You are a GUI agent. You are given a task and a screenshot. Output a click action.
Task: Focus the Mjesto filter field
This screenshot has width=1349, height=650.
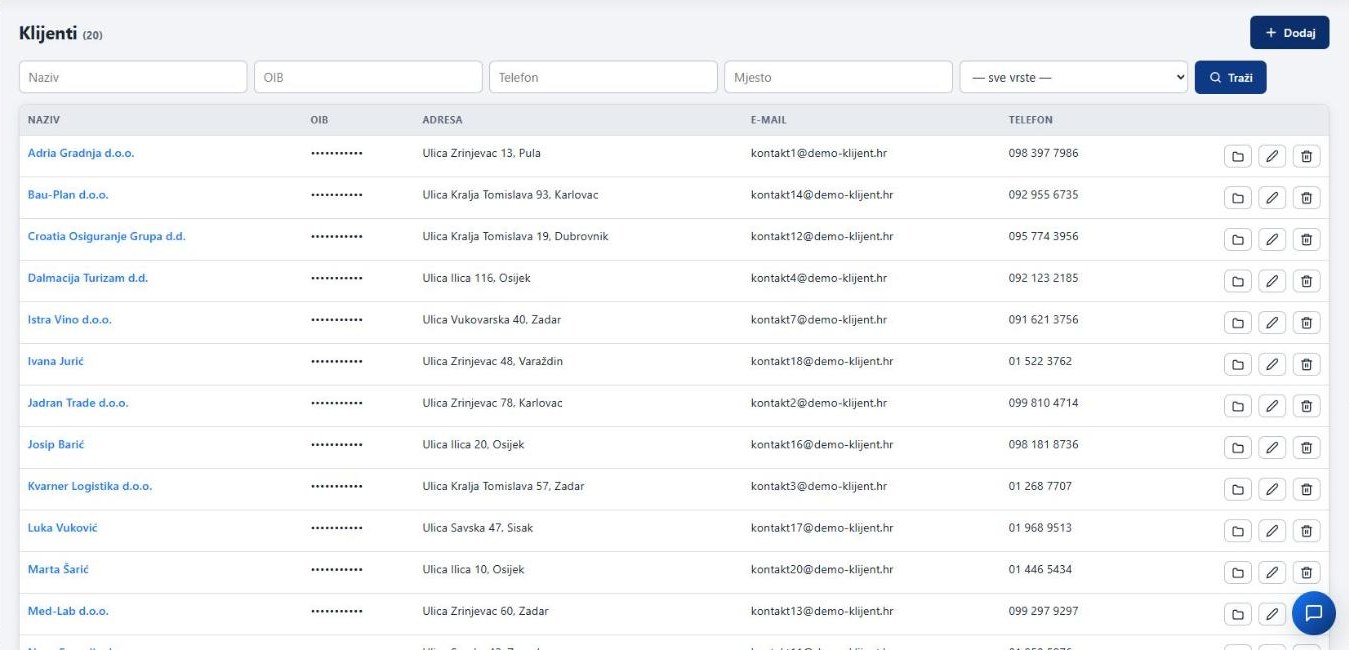coord(838,77)
